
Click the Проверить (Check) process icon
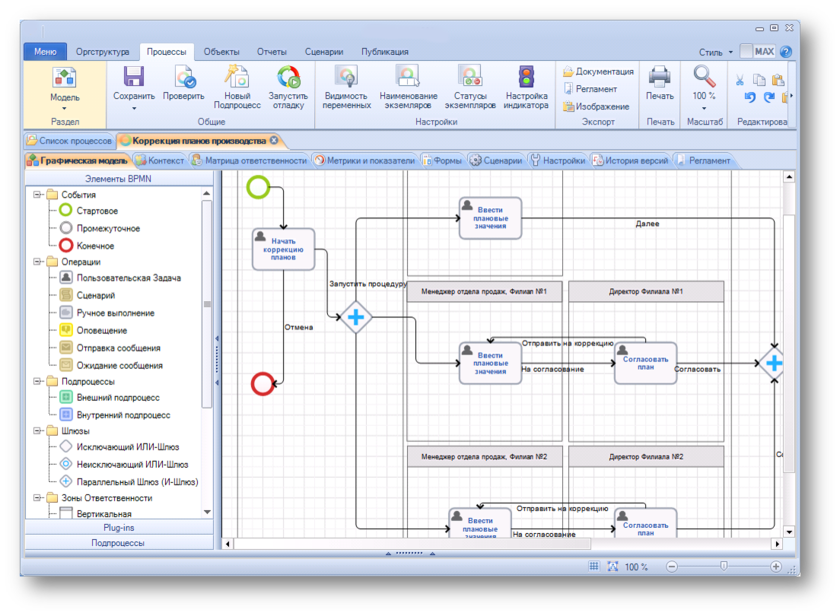(x=184, y=78)
